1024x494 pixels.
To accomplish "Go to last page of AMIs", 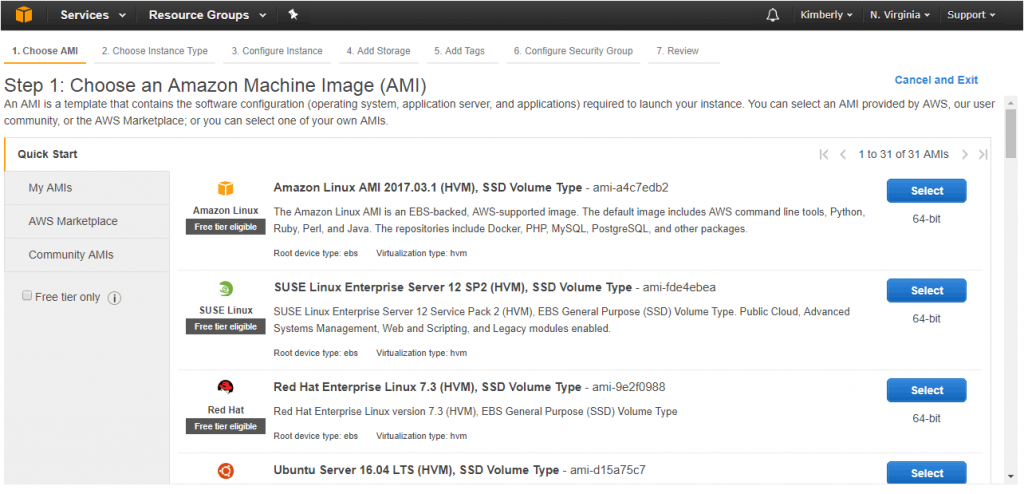I will [983, 154].
